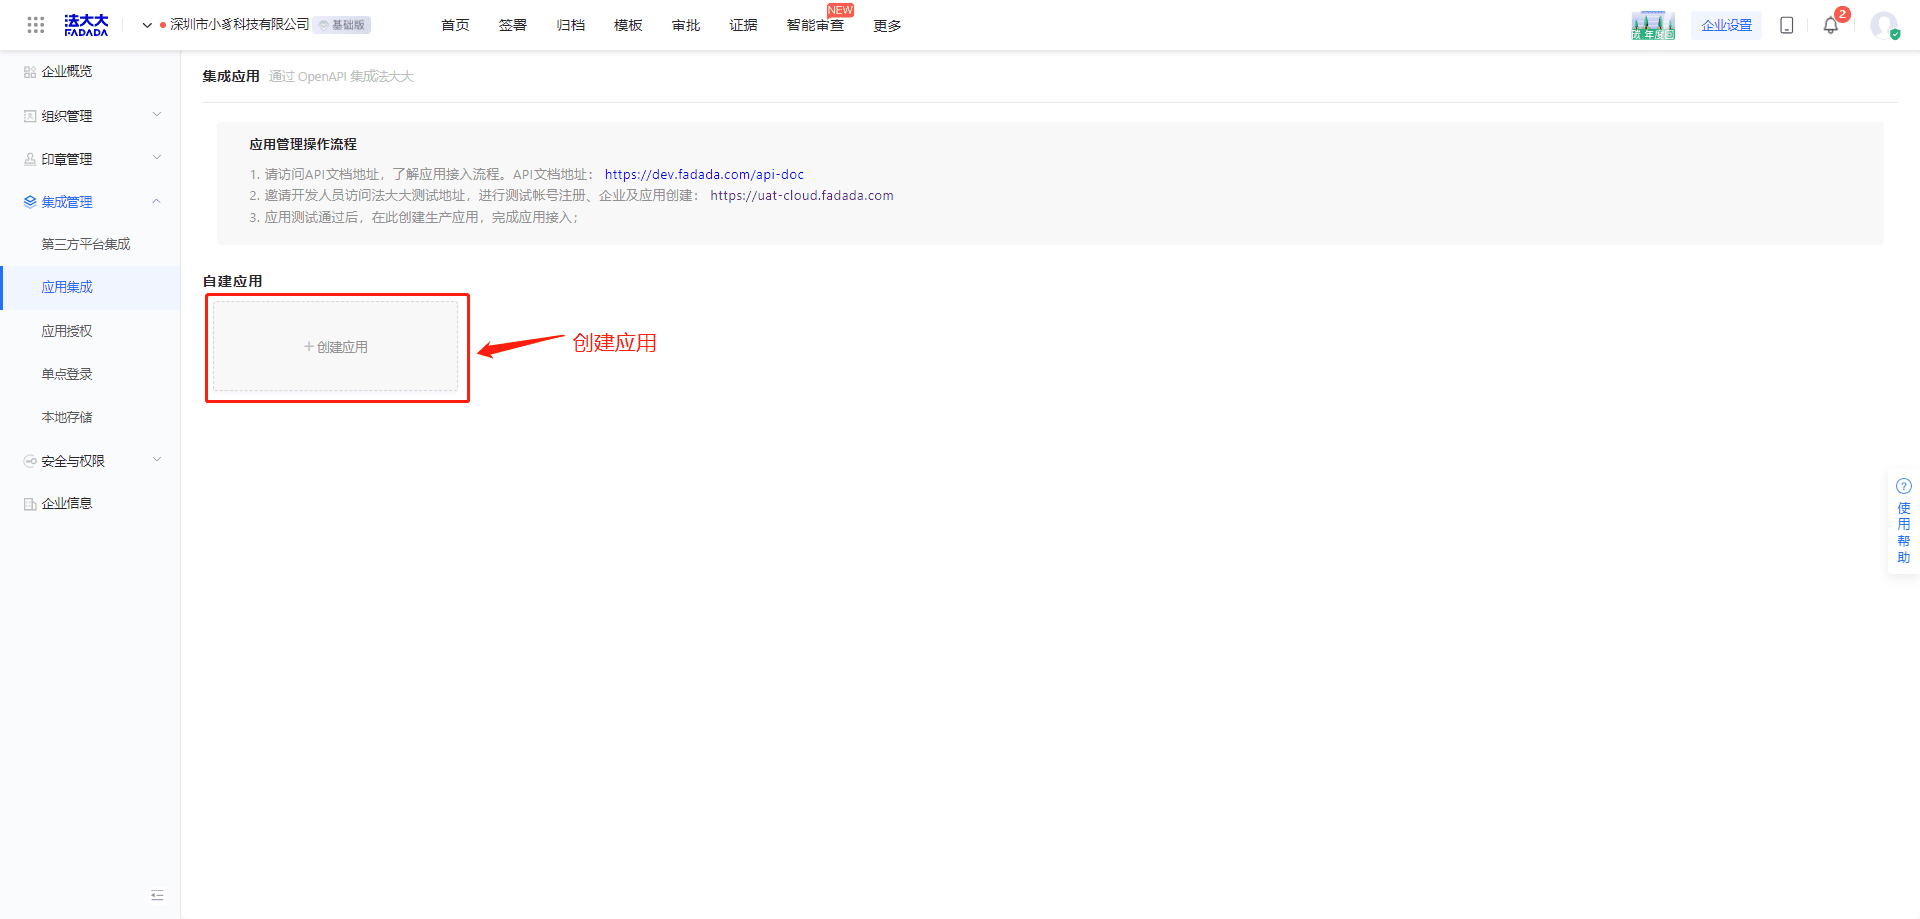Open the 使用帮助 help panel
Screen dimensions: 1920x919
pyautogui.click(x=1904, y=521)
